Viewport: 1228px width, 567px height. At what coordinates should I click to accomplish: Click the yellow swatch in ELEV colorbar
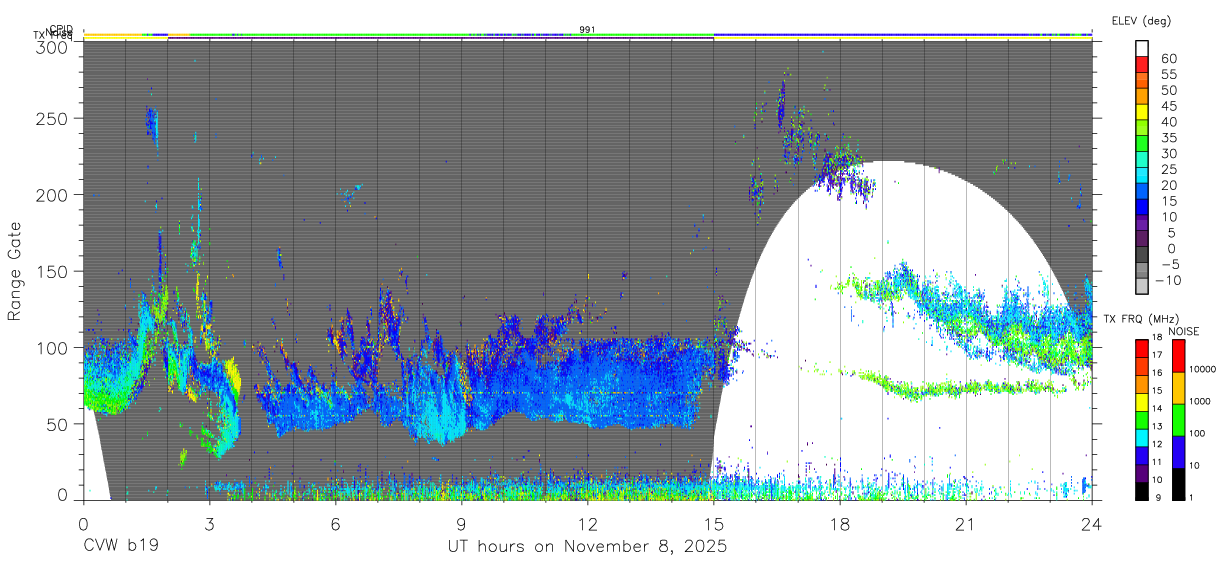[x=1143, y=111]
